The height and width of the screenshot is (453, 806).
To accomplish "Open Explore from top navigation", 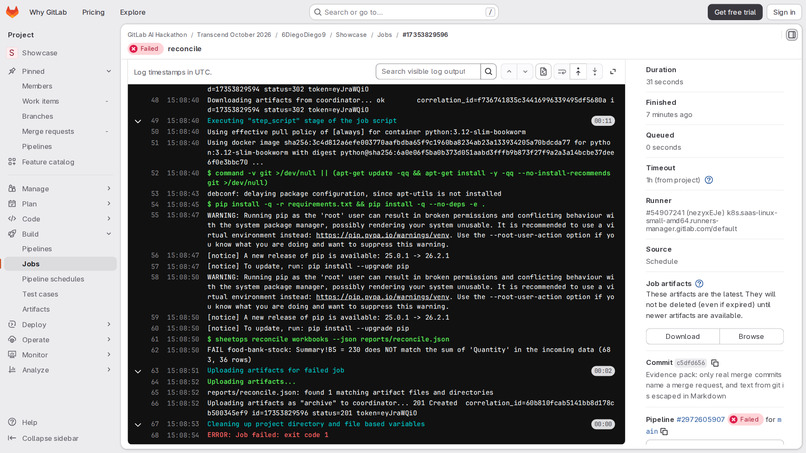I will pos(133,12).
